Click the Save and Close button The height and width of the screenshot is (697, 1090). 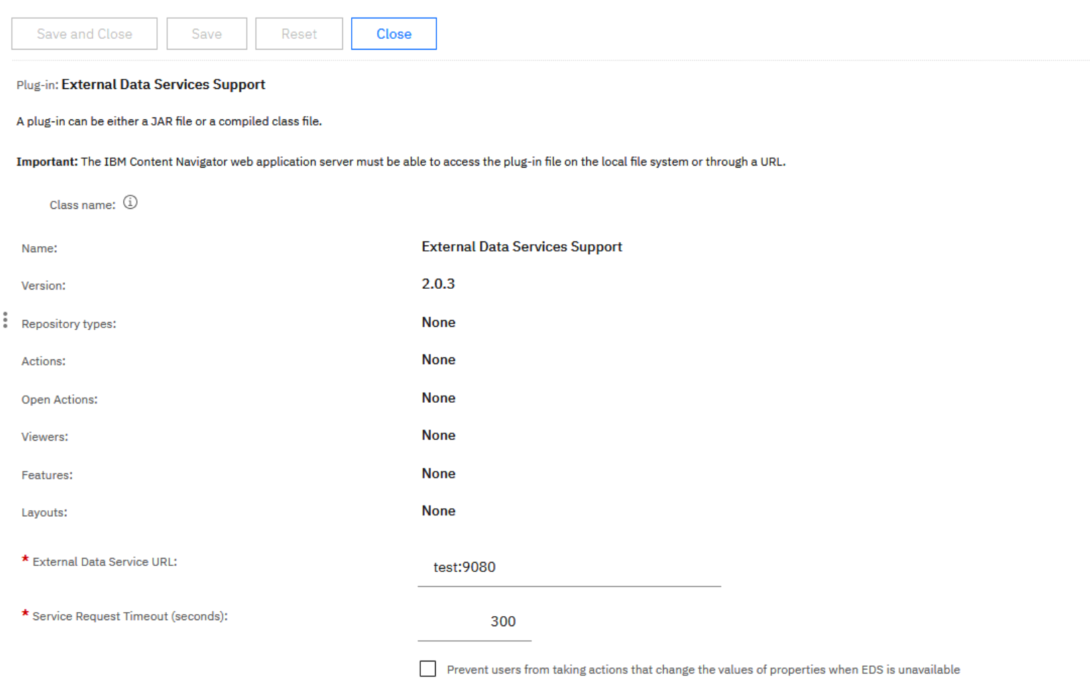coord(84,34)
